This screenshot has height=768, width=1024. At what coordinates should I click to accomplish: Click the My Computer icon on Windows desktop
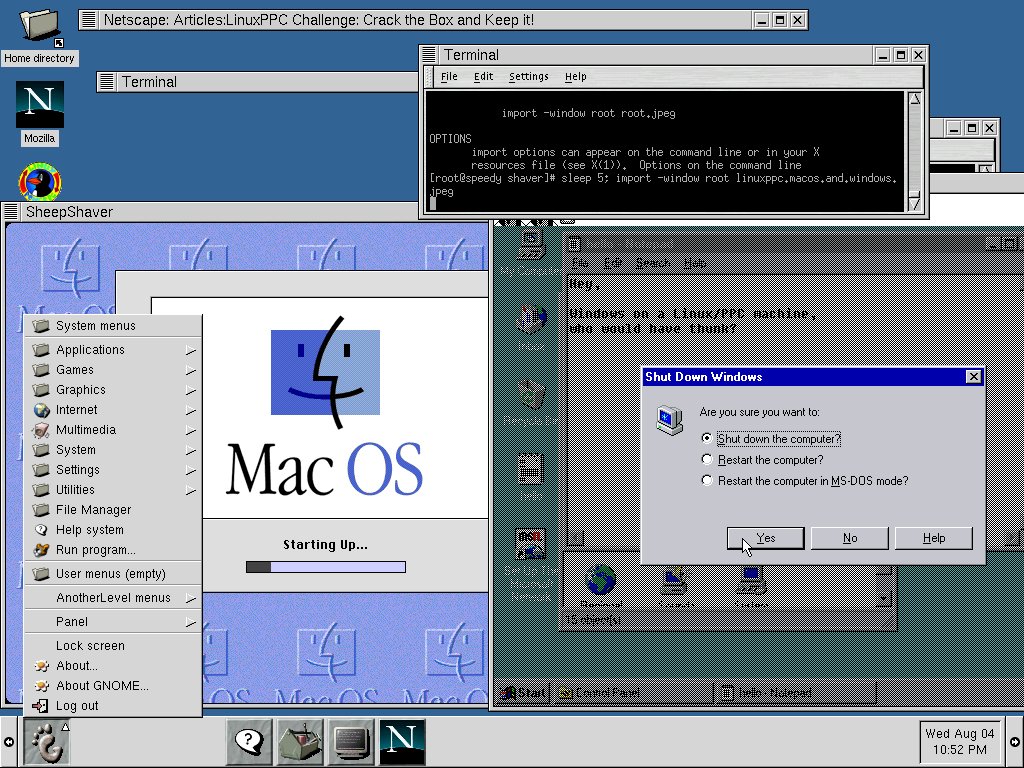[531, 253]
